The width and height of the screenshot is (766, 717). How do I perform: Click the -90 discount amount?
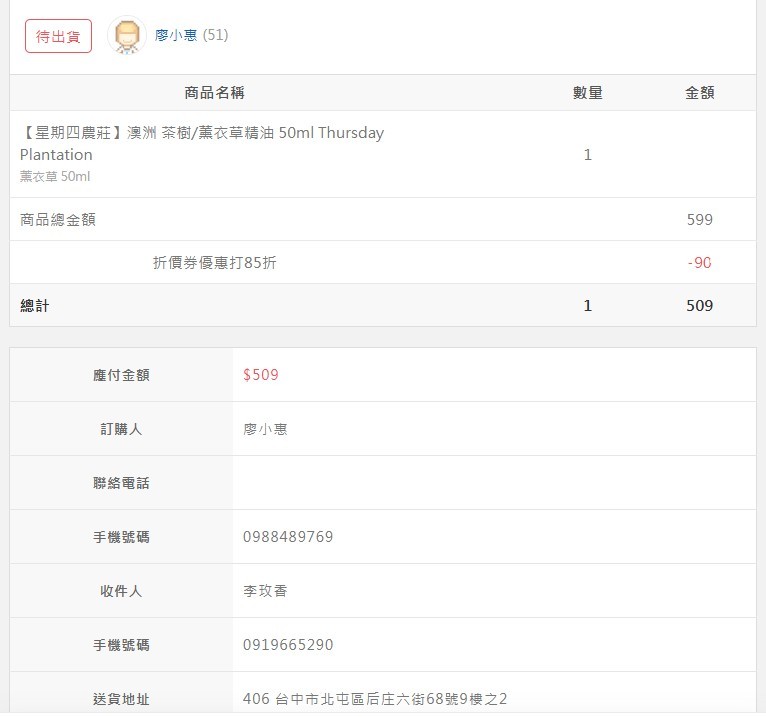pos(700,263)
